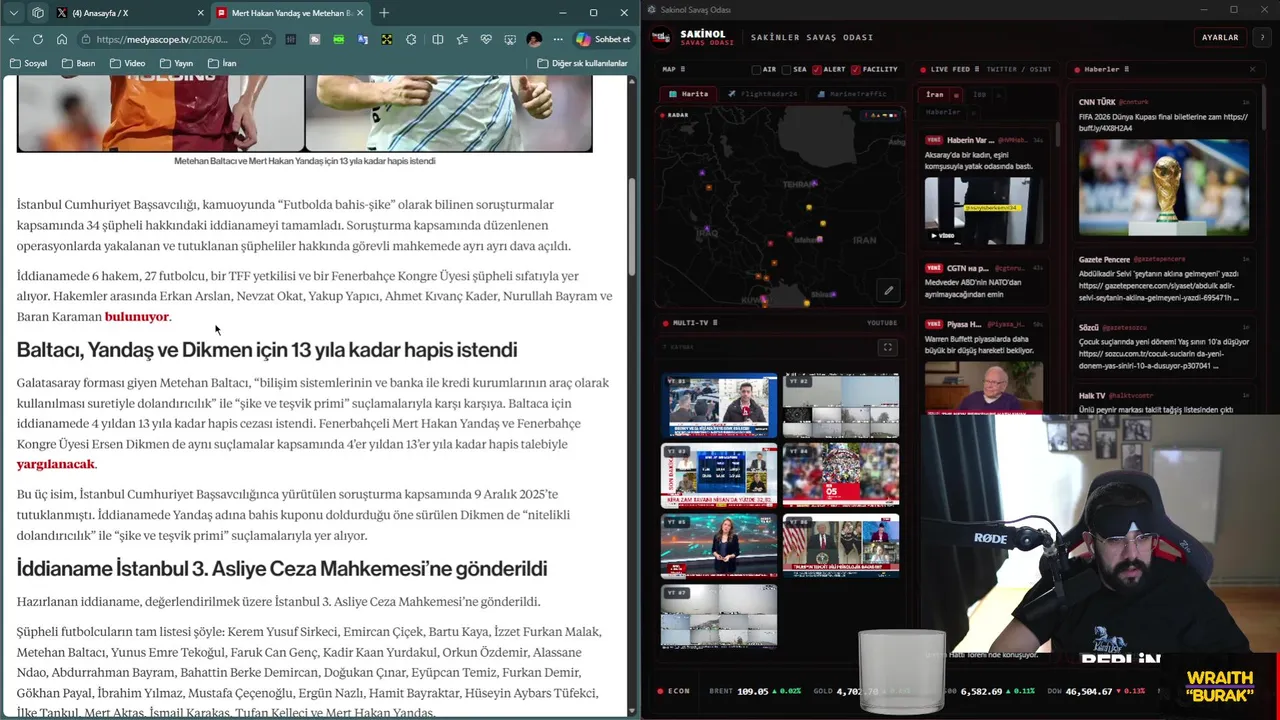Switch to the MarineTraffic tab
The width and height of the screenshot is (1280, 720).
coord(850,94)
